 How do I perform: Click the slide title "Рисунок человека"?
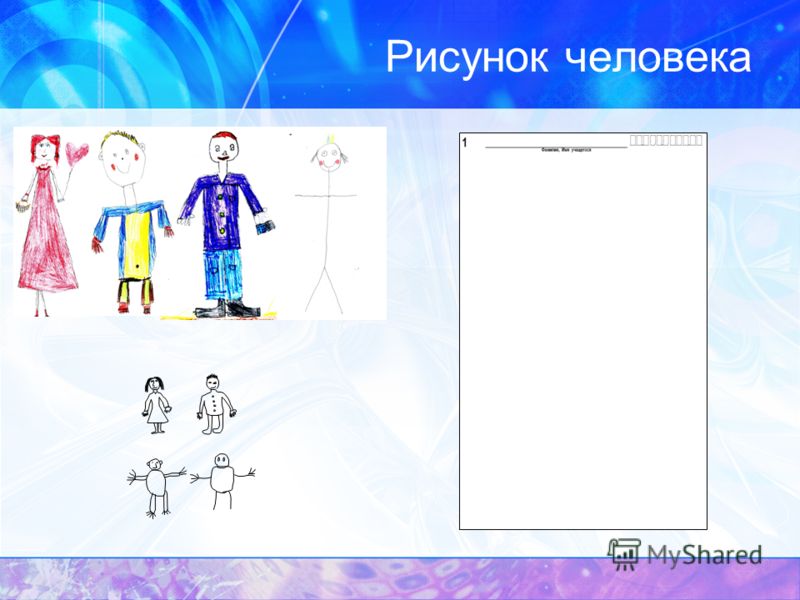pos(568,57)
